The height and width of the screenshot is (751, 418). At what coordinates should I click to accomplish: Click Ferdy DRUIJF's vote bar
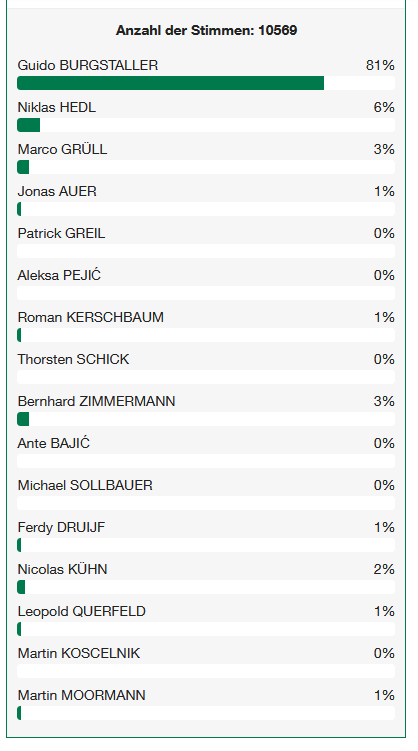(206, 545)
